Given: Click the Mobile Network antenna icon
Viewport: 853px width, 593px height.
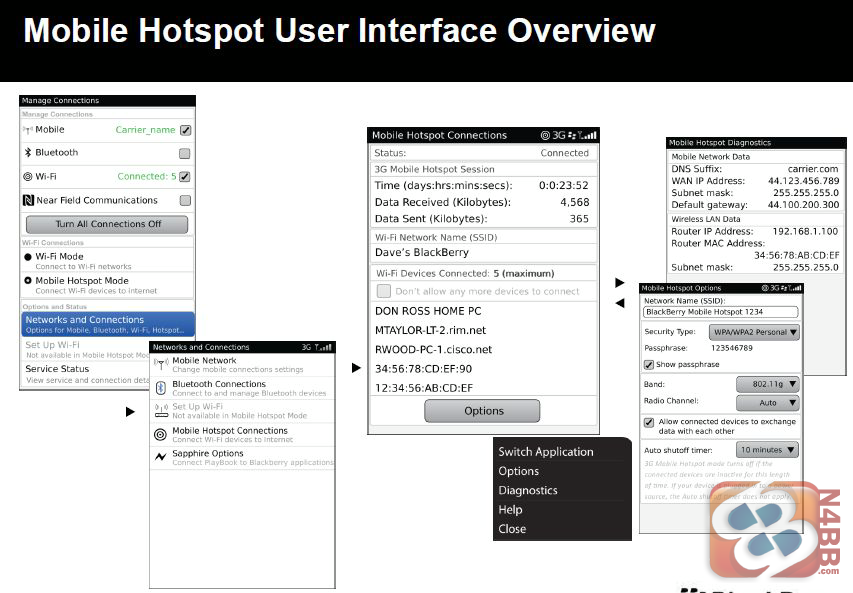Looking at the screenshot, I should click(160, 363).
